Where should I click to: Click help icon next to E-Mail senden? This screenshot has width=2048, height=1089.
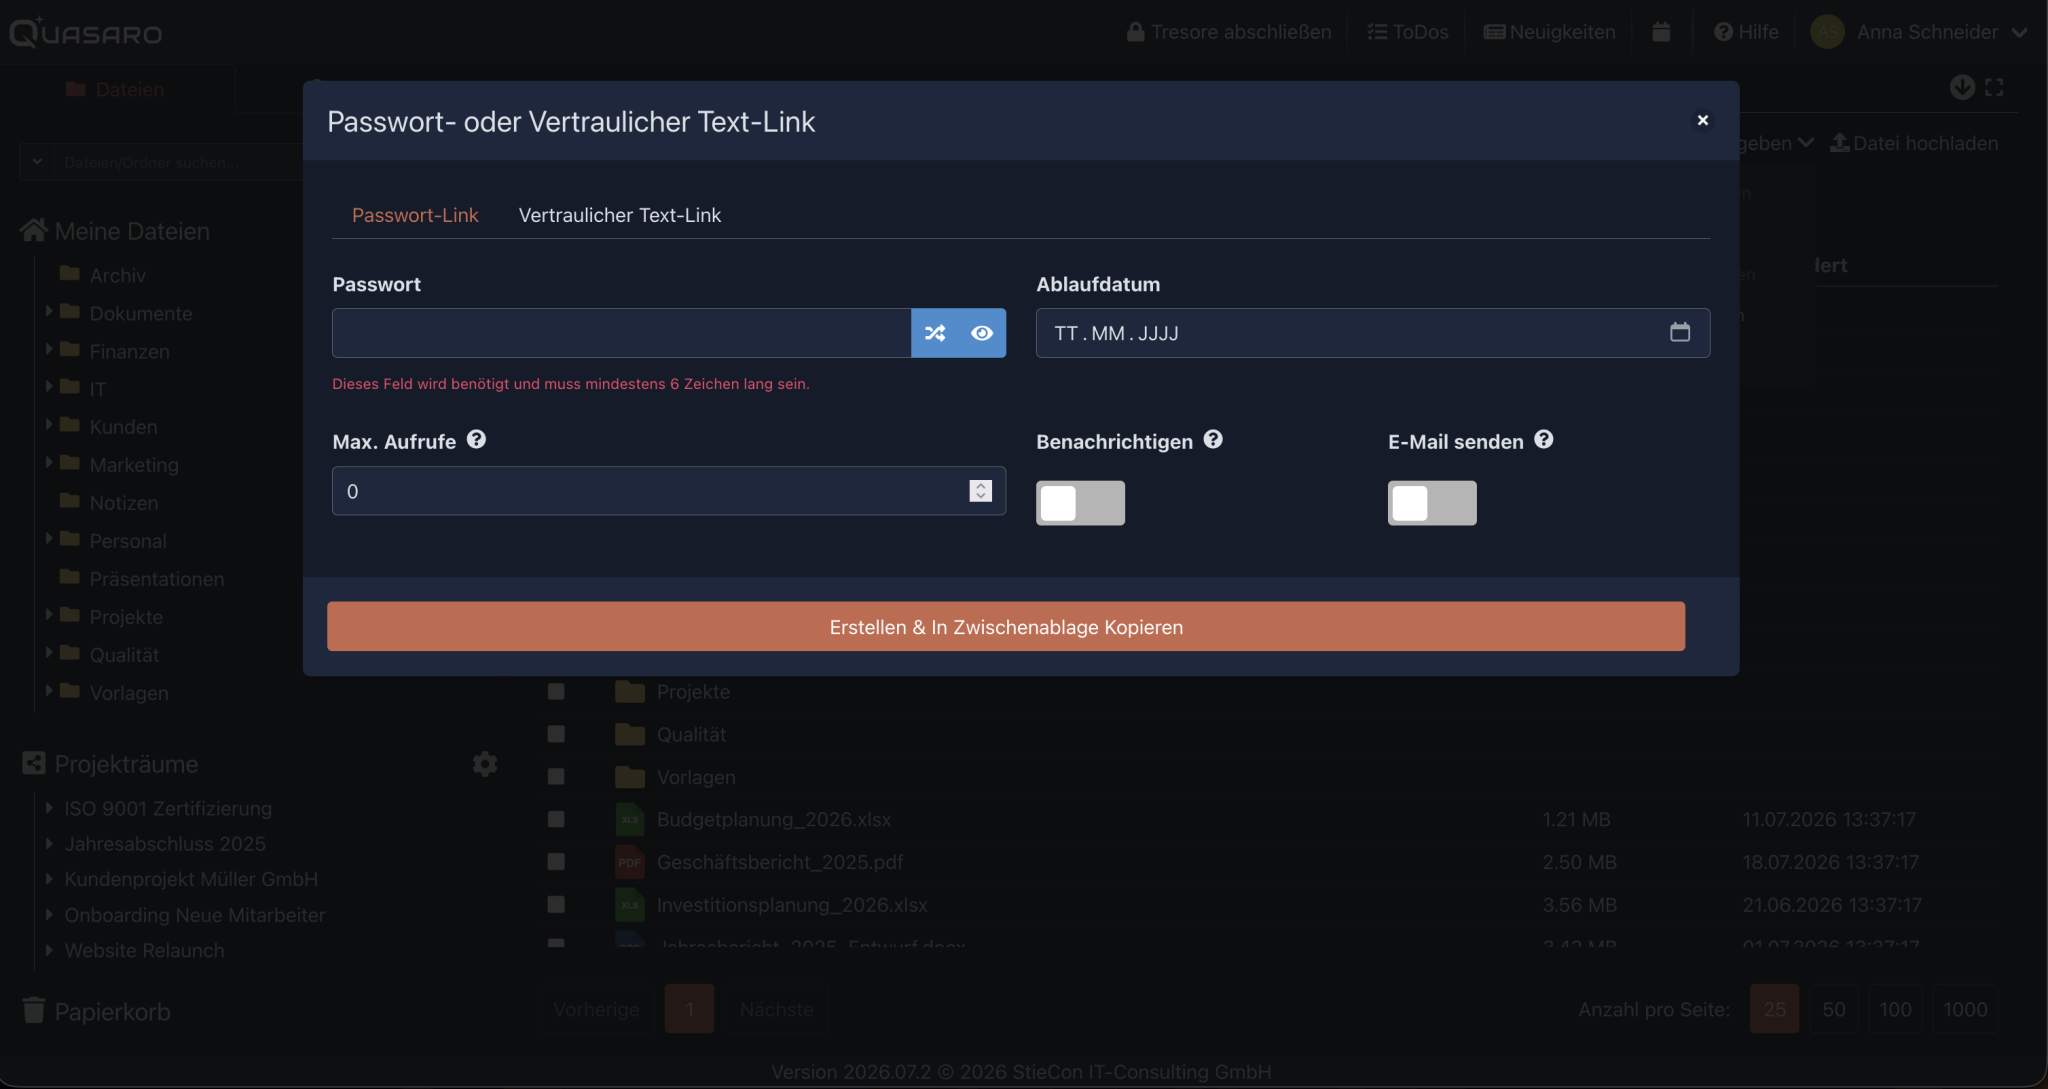coord(1544,440)
